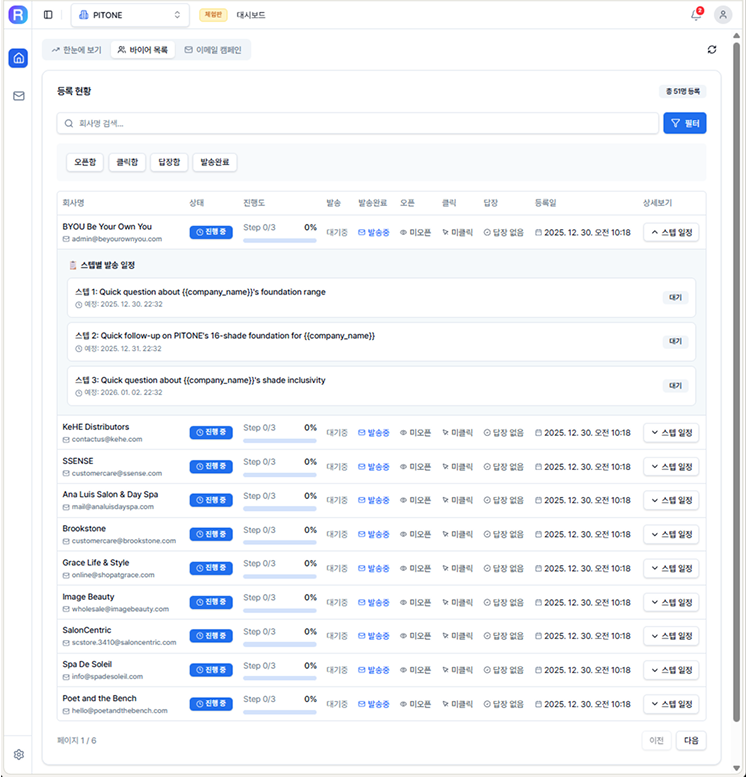Click the 회사명 column header
Screen dimensions: 746x778
tap(73, 203)
